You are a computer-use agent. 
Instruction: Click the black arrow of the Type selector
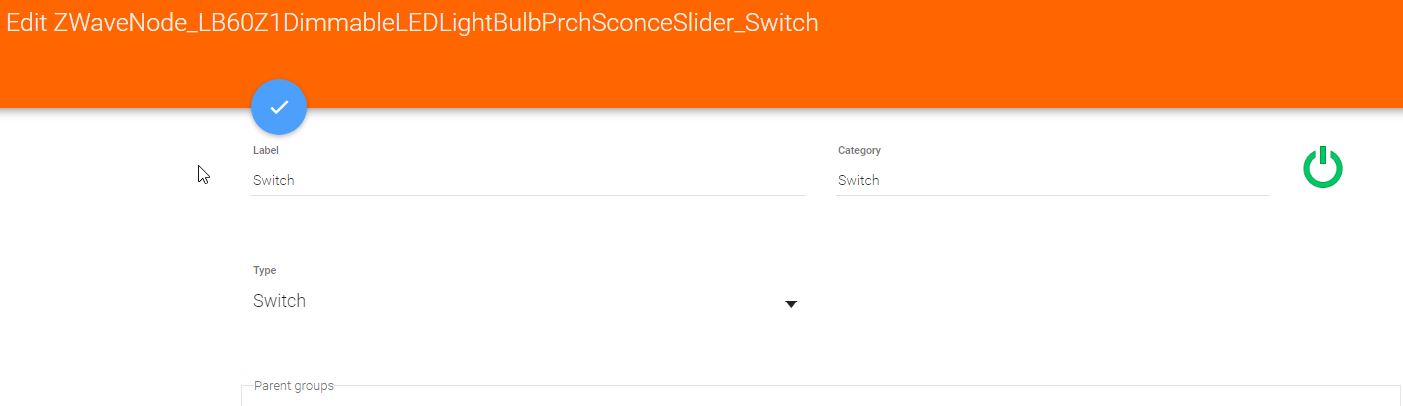pyautogui.click(x=791, y=303)
